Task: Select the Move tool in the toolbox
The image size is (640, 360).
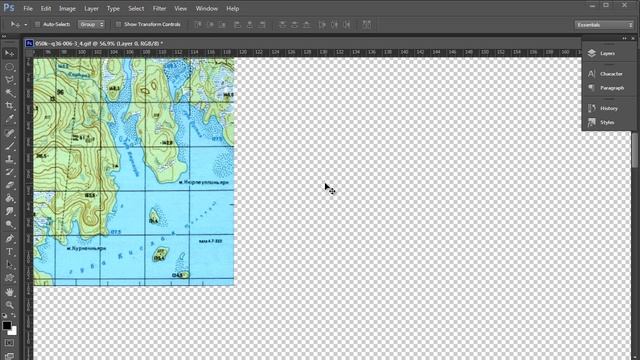Action: [x=9, y=53]
